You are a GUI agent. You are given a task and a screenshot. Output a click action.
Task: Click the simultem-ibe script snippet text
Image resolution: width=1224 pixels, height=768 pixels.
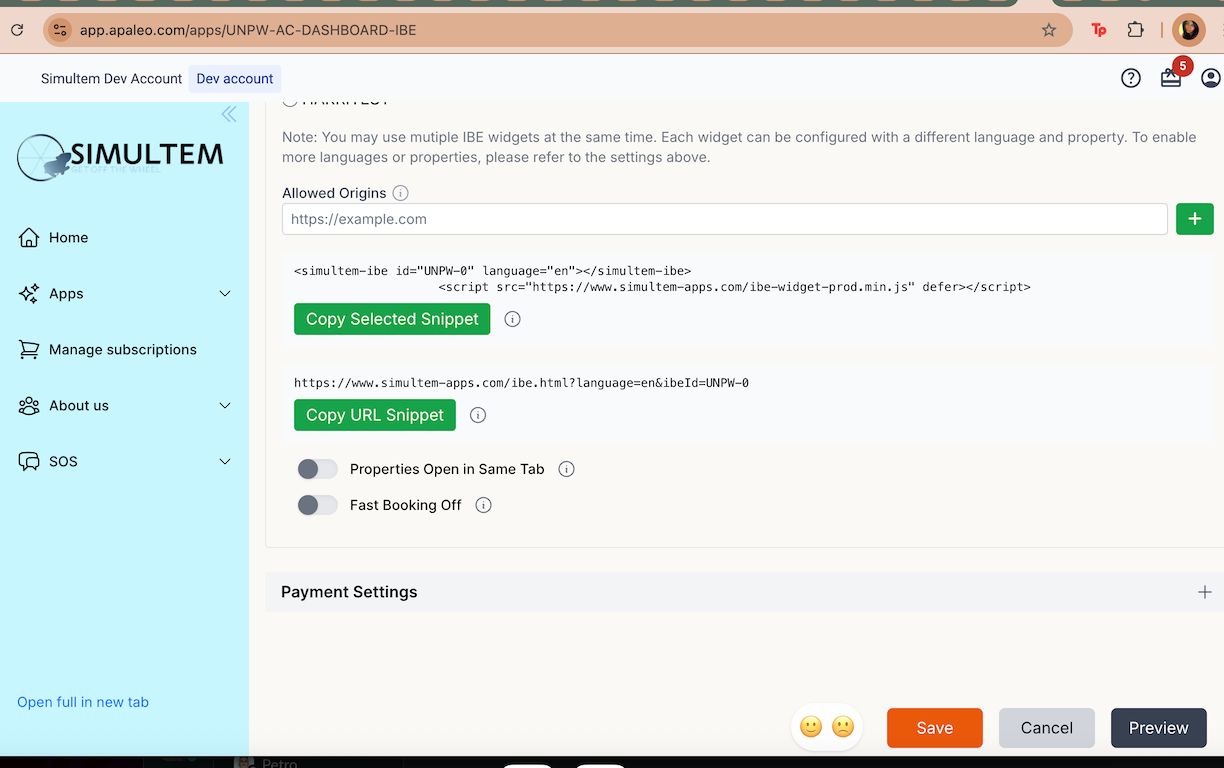(662, 279)
